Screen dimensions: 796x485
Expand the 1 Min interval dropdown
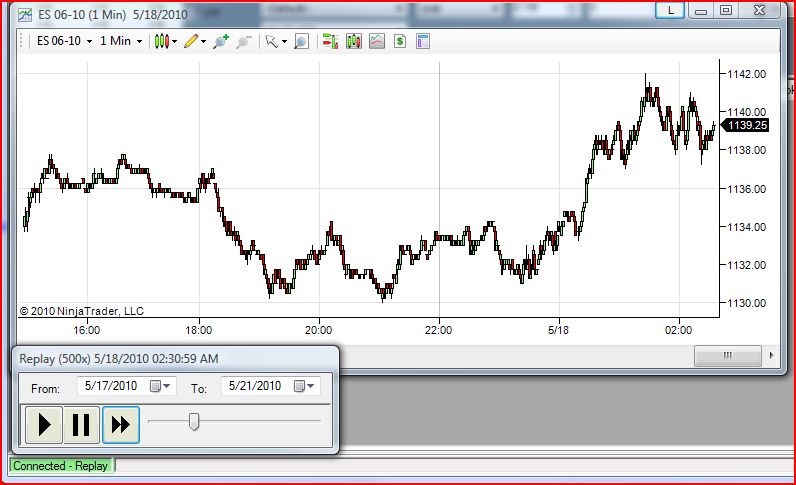point(139,42)
